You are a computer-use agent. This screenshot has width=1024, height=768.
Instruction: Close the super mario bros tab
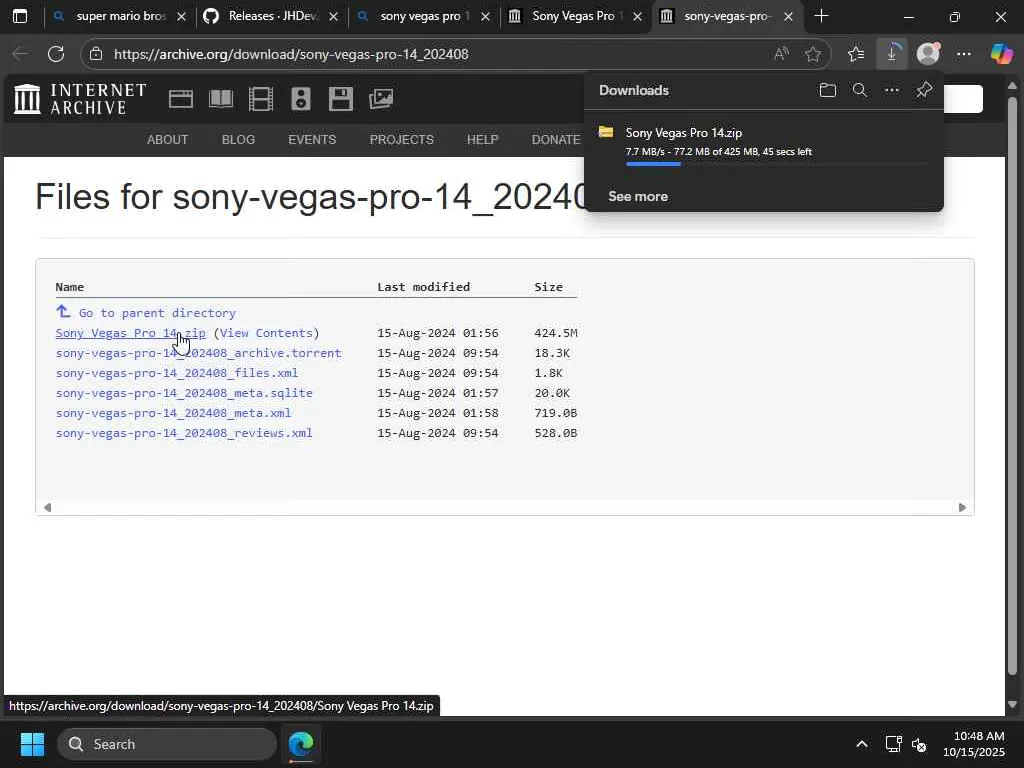(182, 16)
